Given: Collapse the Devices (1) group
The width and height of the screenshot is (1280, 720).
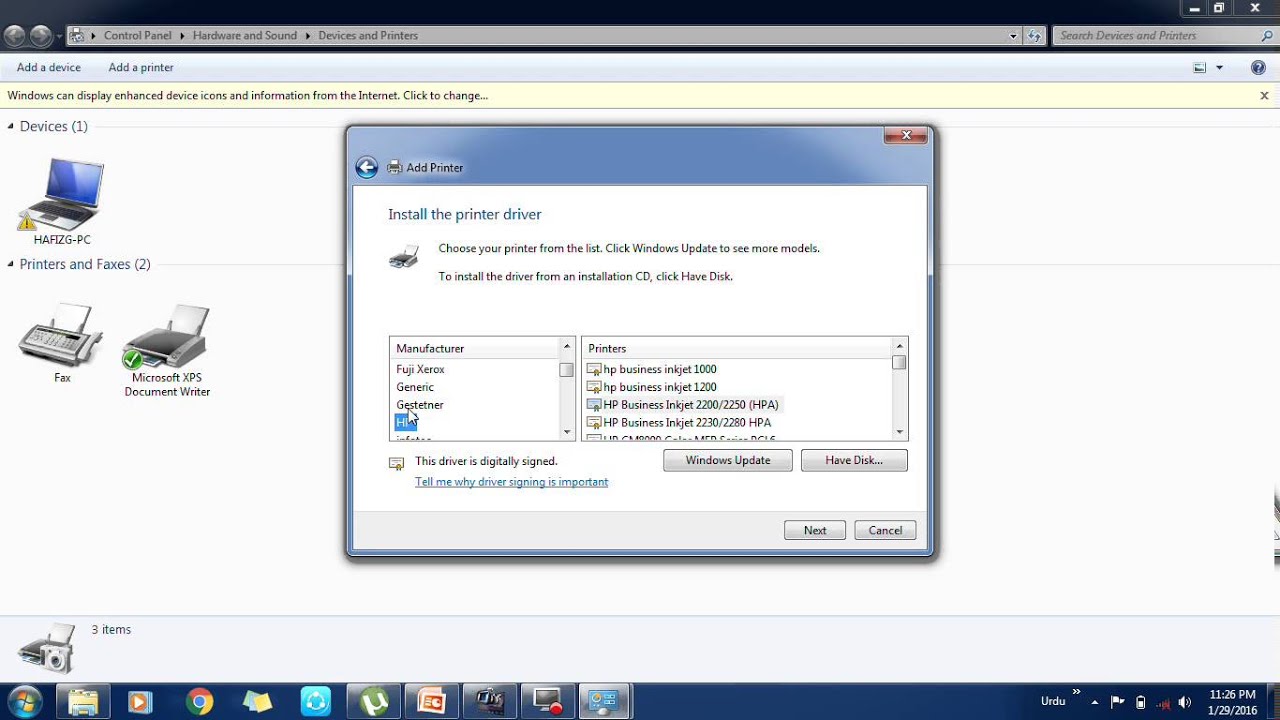Looking at the screenshot, I should [x=11, y=126].
